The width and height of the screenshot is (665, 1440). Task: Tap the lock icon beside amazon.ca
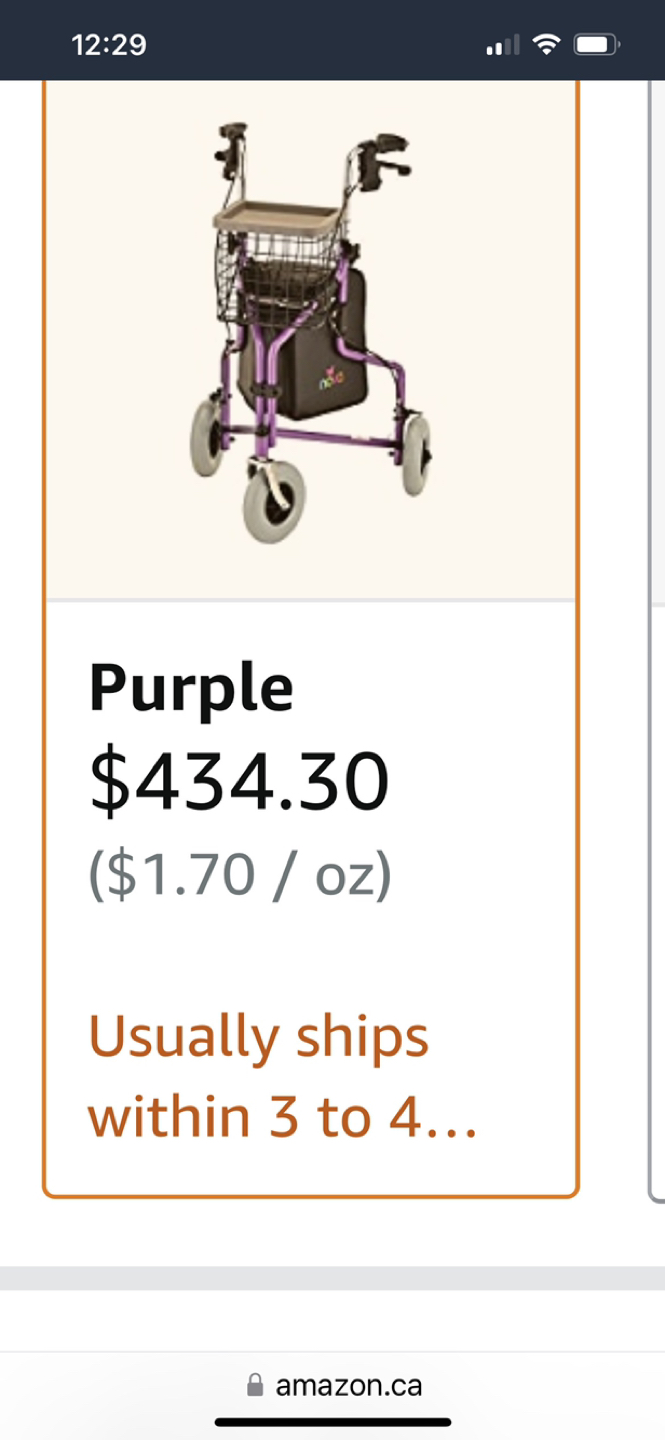click(x=255, y=1385)
